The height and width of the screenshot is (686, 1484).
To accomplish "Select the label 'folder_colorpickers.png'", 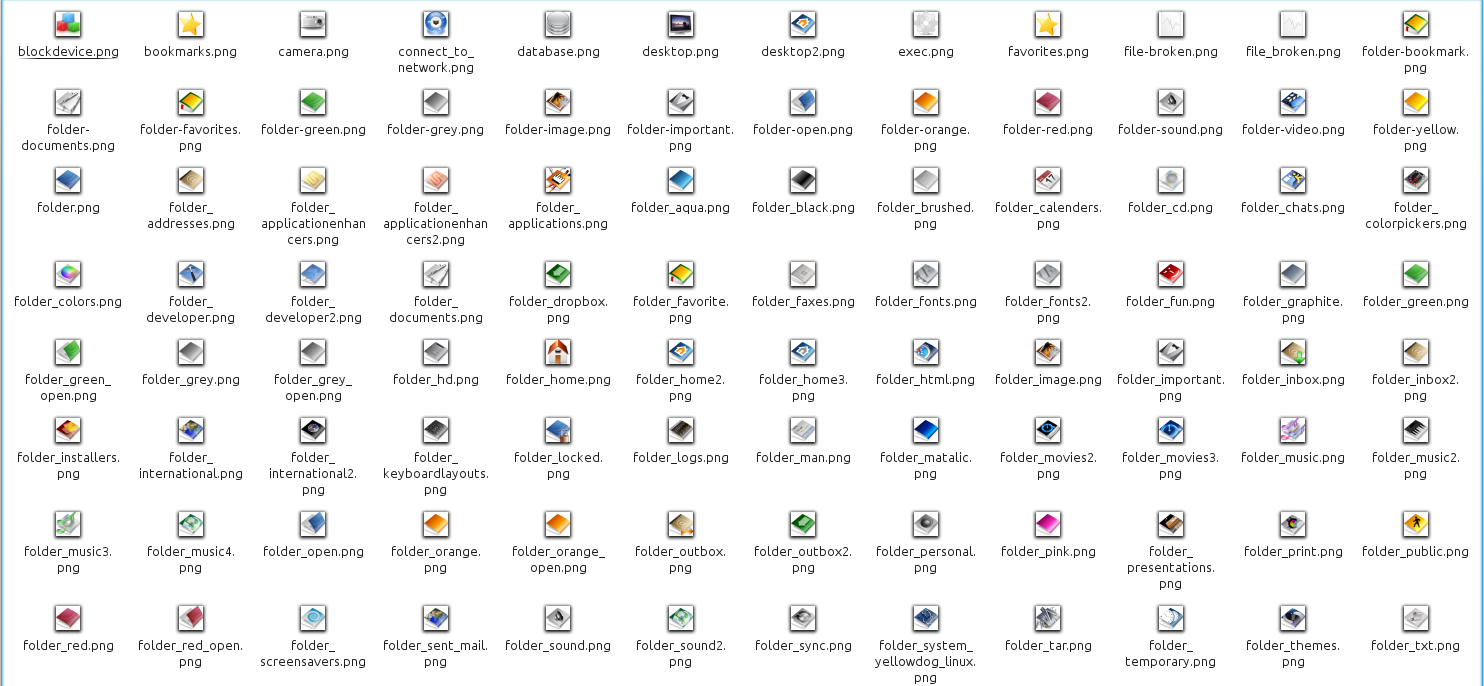I will point(1416,216).
